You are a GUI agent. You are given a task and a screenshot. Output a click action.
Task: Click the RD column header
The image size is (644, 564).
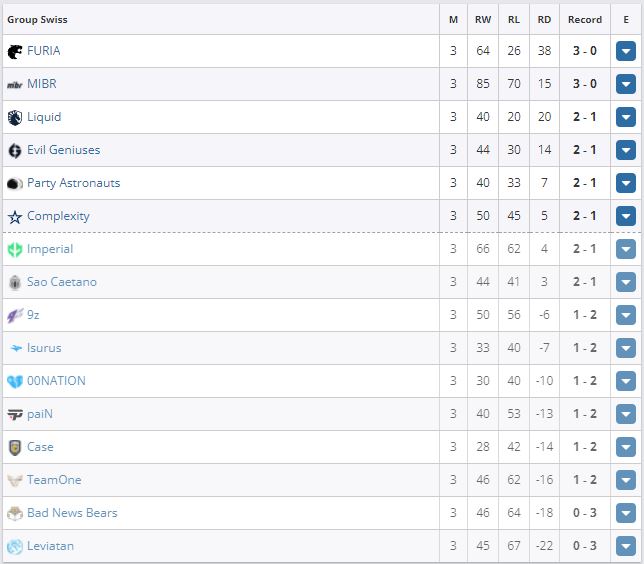[x=544, y=19]
